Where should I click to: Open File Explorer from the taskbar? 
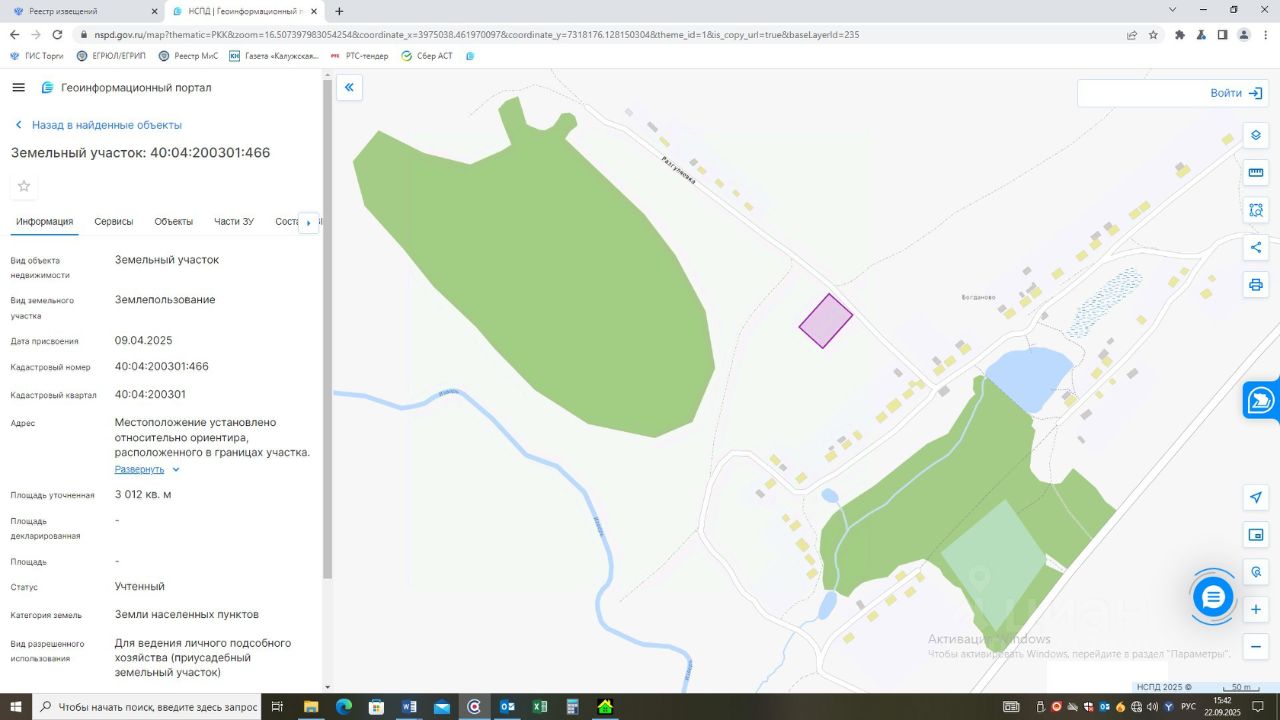click(x=311, y=707)
